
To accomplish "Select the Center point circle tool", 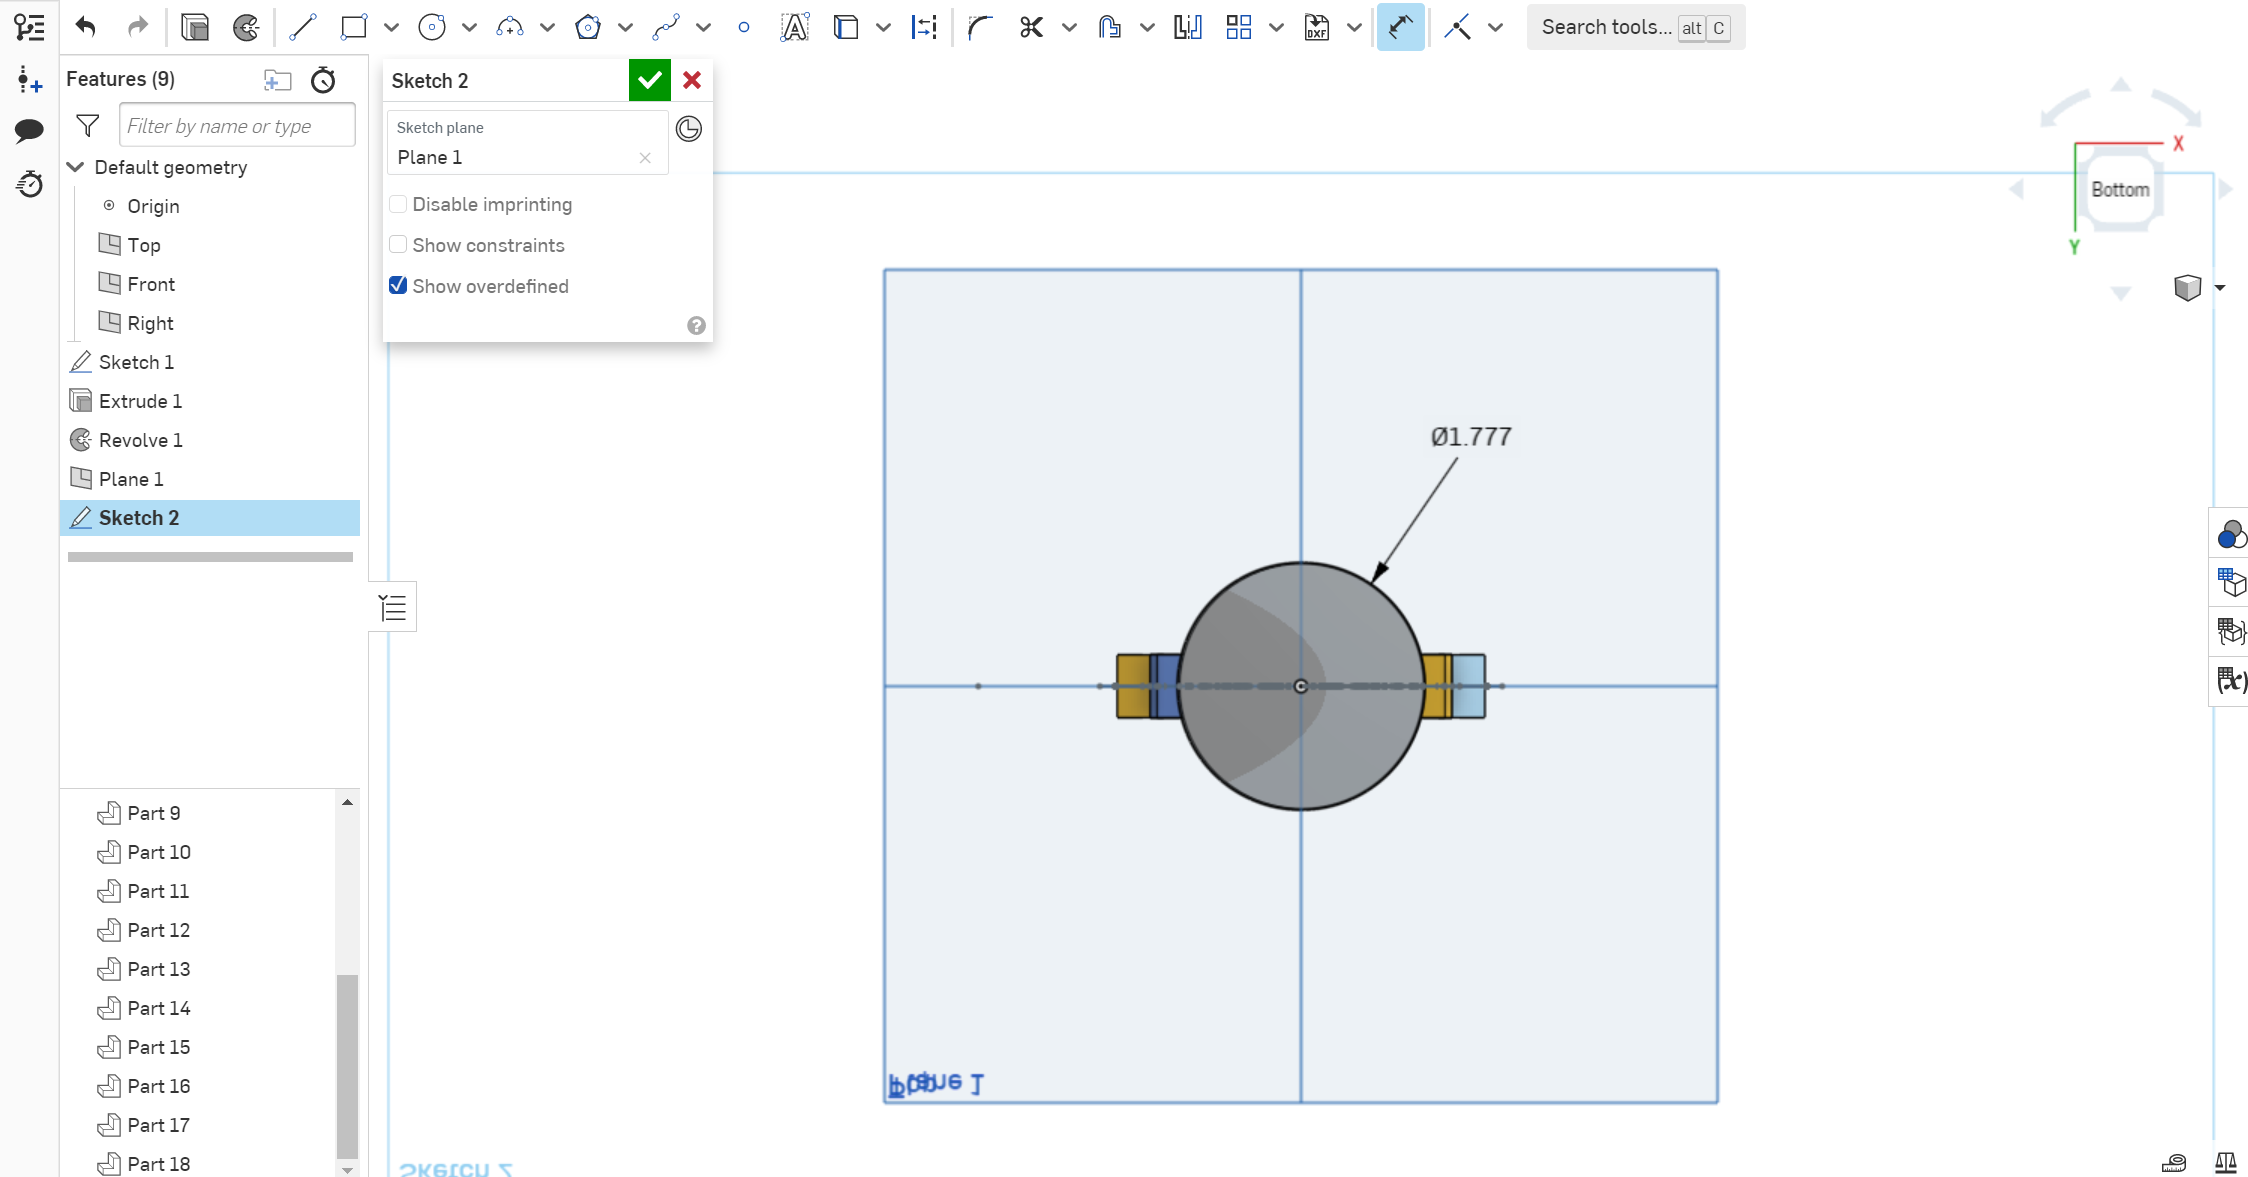I will [431, 27].
